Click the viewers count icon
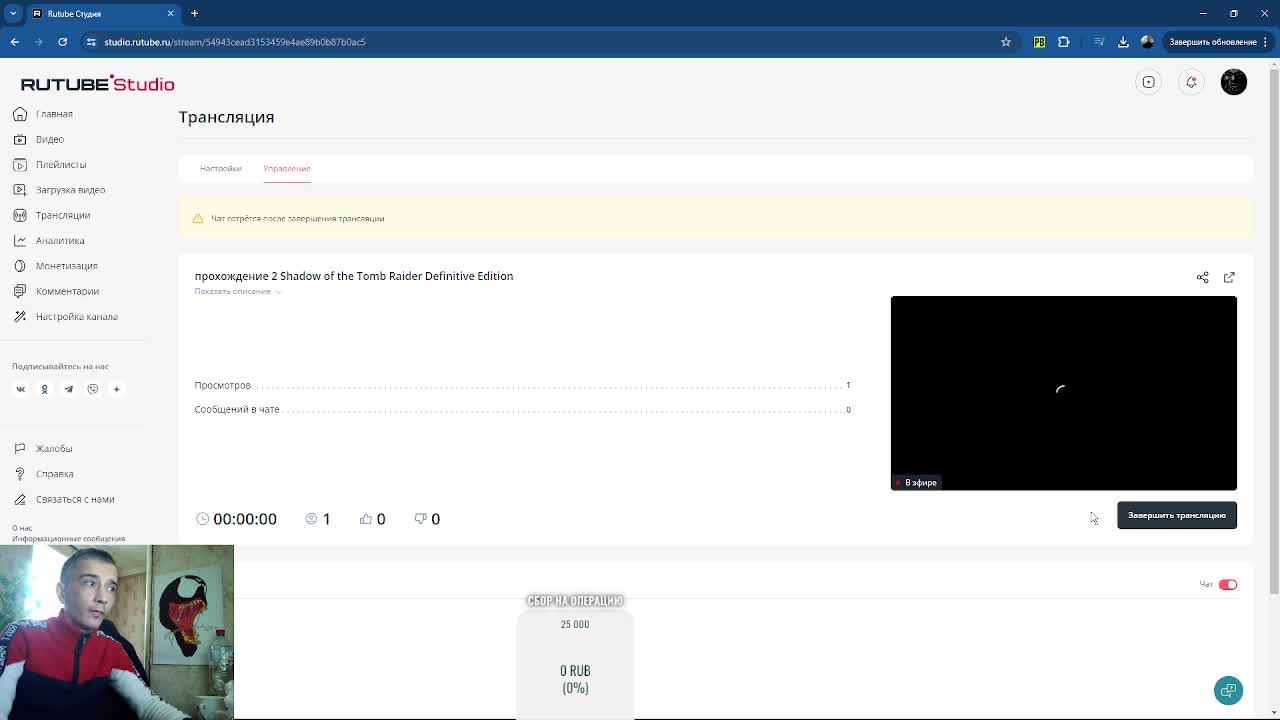This screenshot has height=720, width=1280. tap(311, 519)
